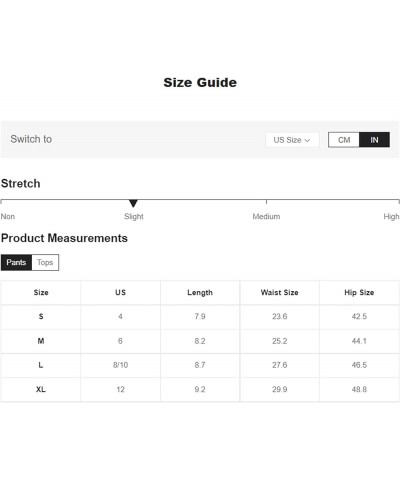Screen dimensions: 400x480
Task: Select the XL size row label
Action: pyautogui.click(x=41, y=389)
